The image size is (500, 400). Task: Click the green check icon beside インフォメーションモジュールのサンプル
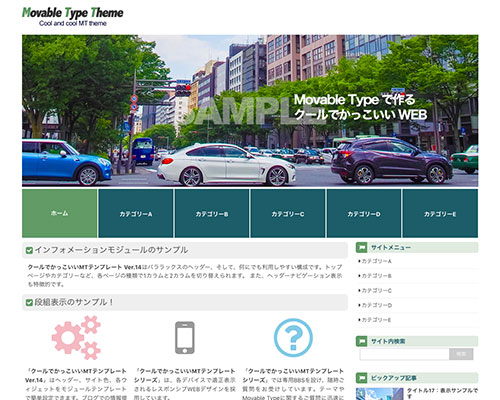click(x=29, y=250)
